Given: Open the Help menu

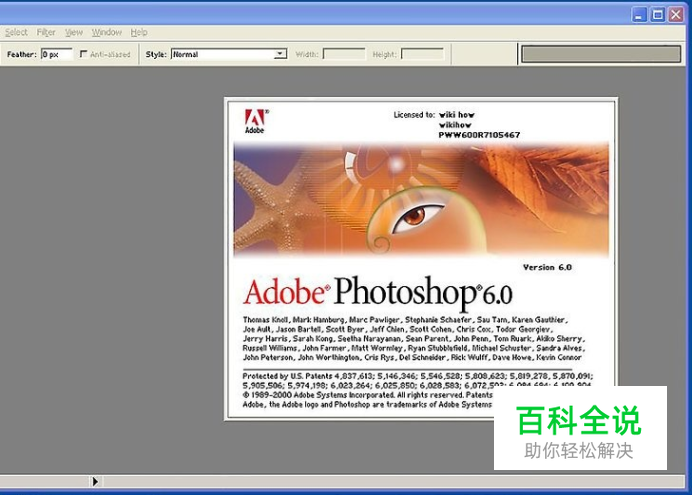Looking at the screenshot, I should click(139, 32).
